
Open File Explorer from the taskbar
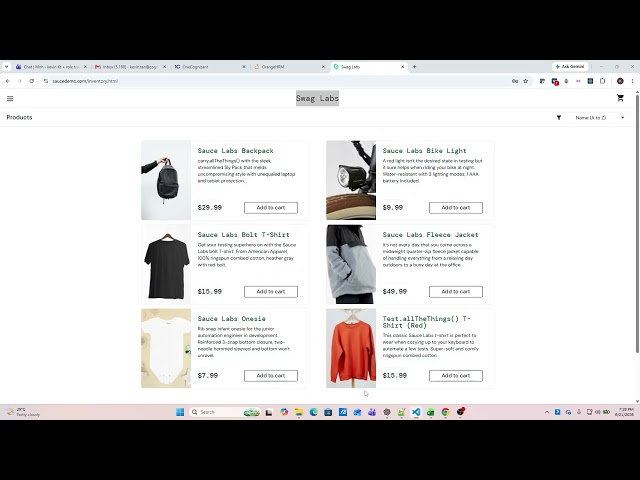299,412
